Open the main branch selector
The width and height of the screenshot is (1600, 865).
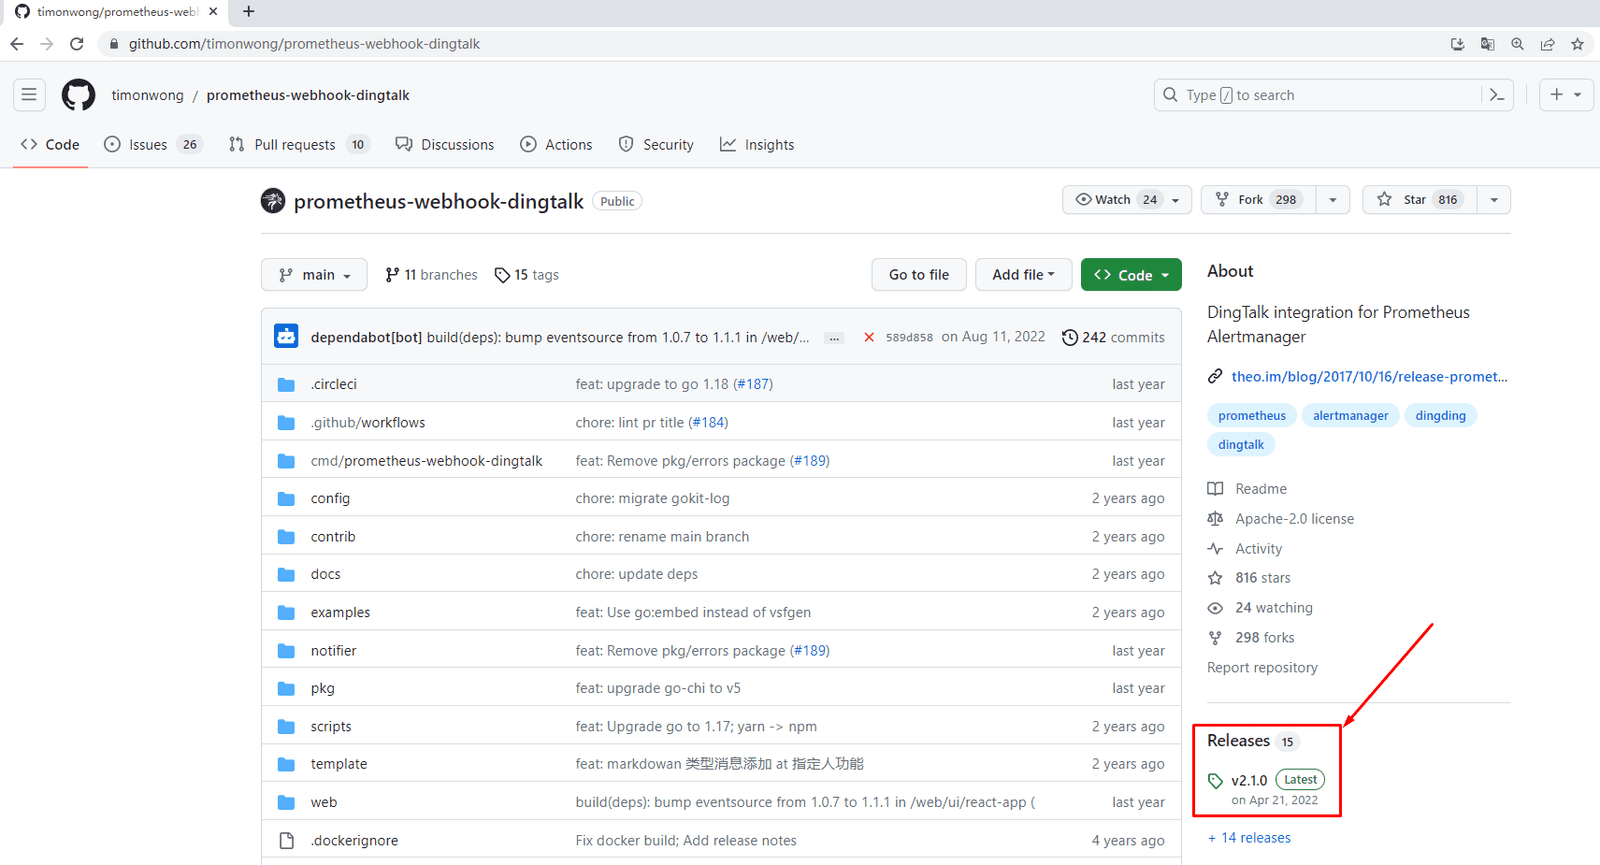pos(314,275)
